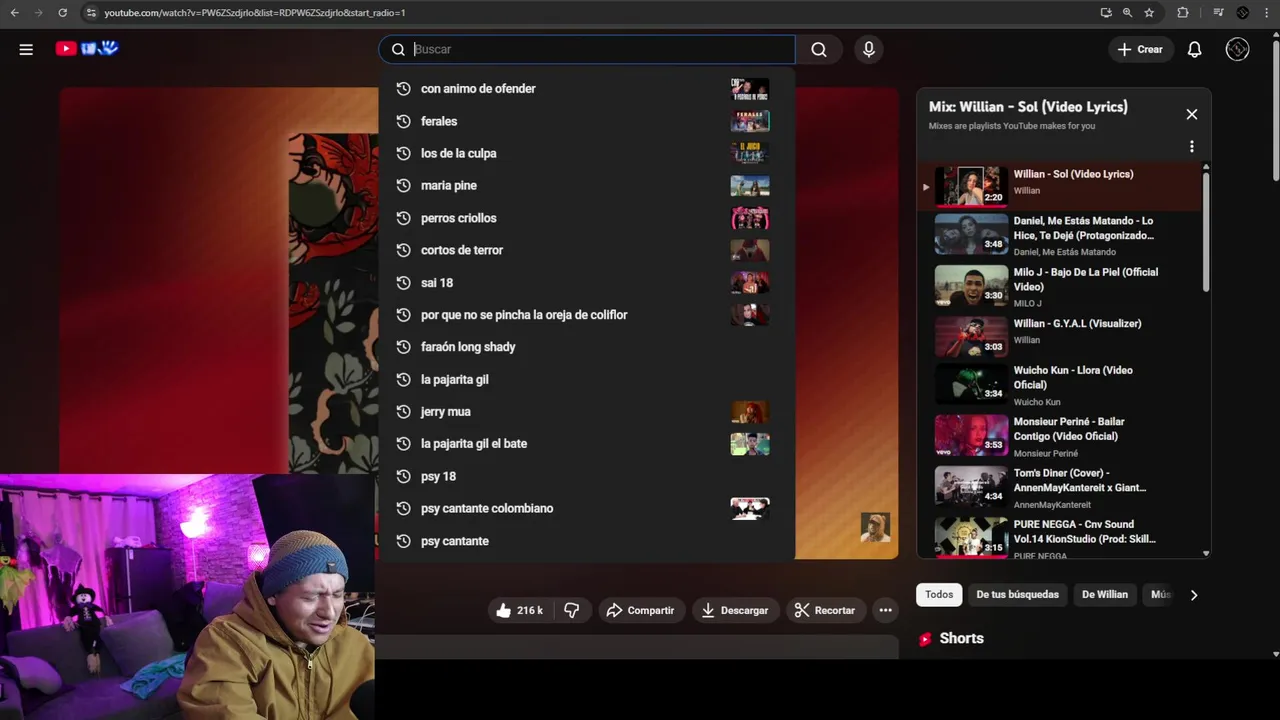Viewport: 1280px width, 720px height.
Task: Close the Mix playlist panel
Action: (1191, 114)
